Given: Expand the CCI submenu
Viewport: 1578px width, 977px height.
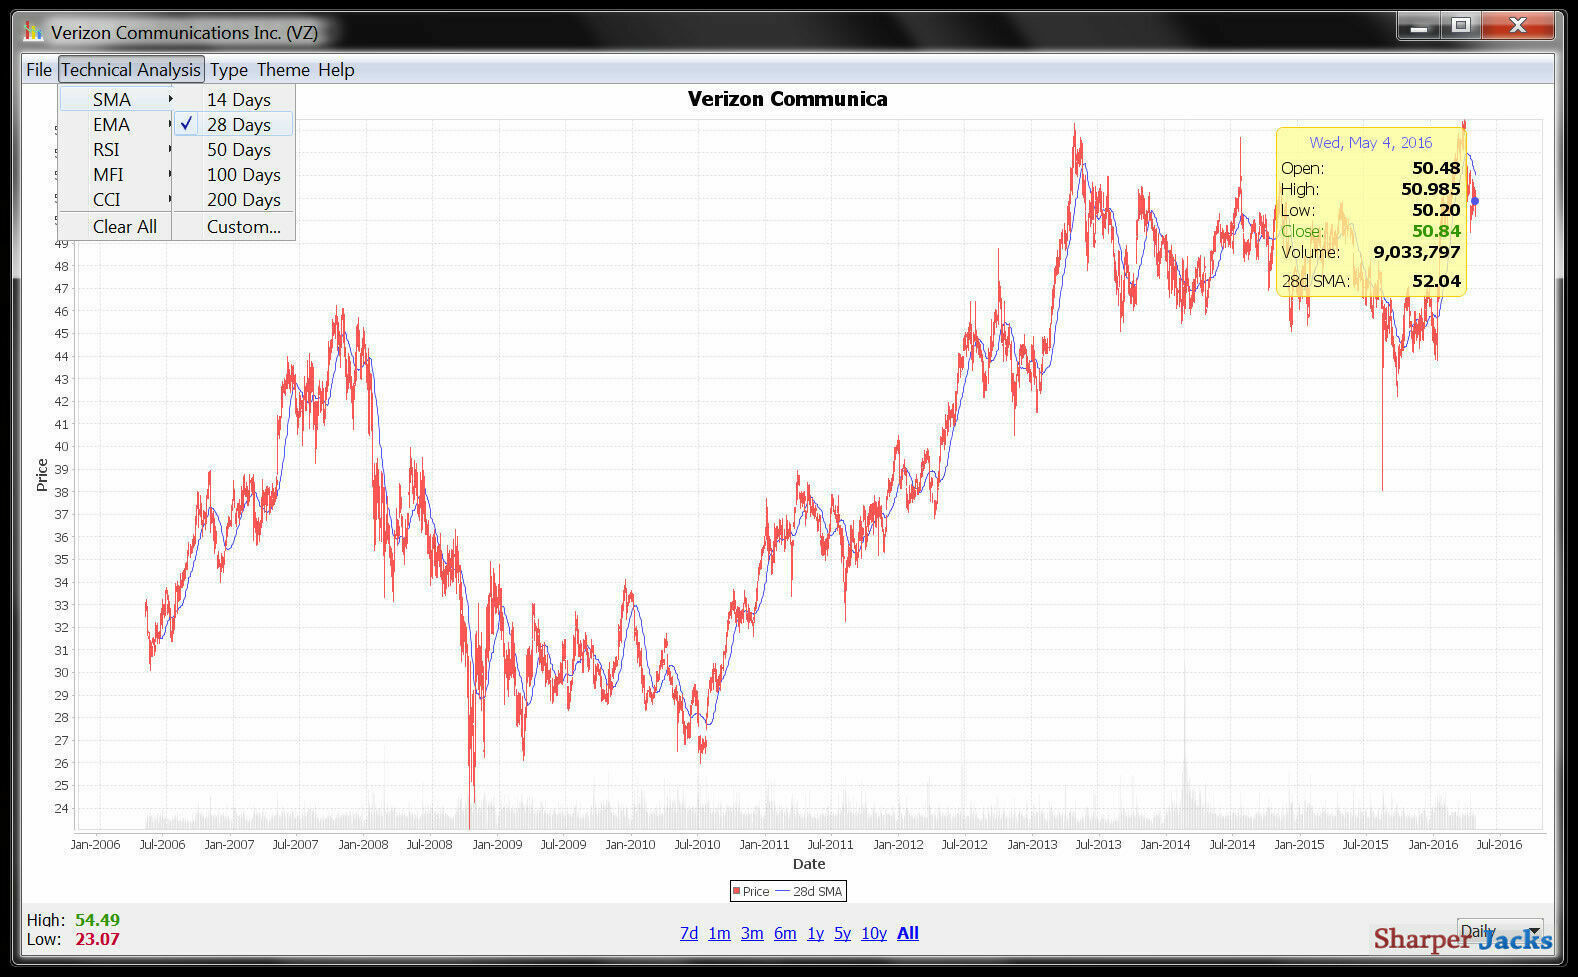Looking at the screenshot, I should point(116,199).
